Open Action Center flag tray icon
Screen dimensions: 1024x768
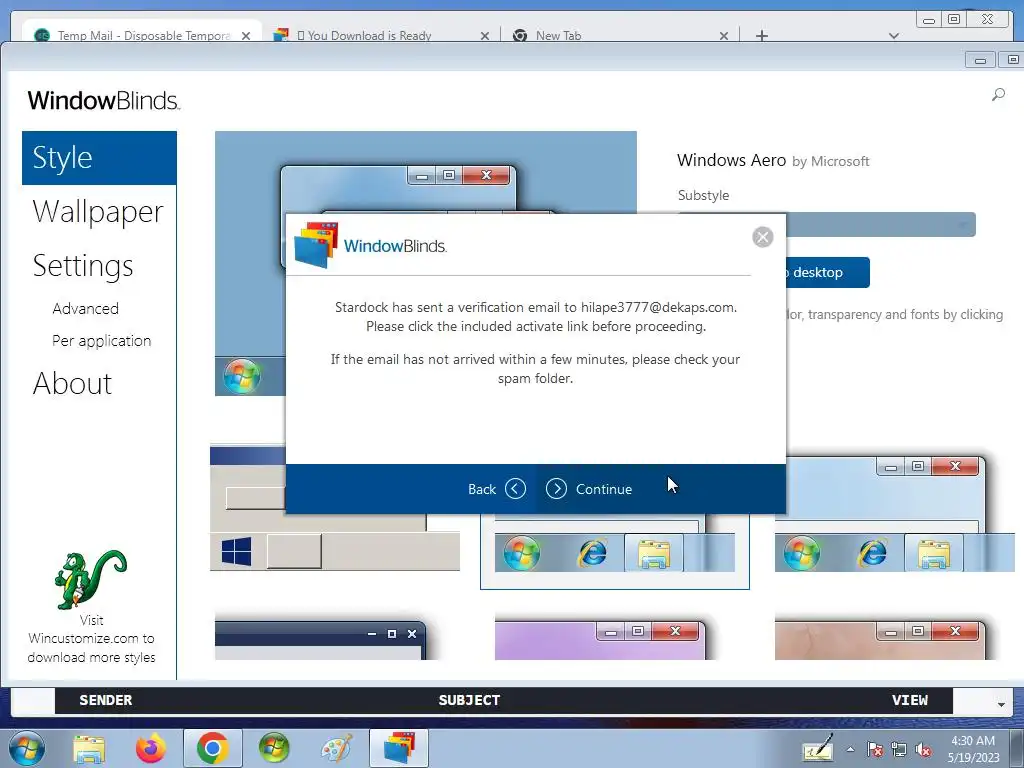(875, 749)
